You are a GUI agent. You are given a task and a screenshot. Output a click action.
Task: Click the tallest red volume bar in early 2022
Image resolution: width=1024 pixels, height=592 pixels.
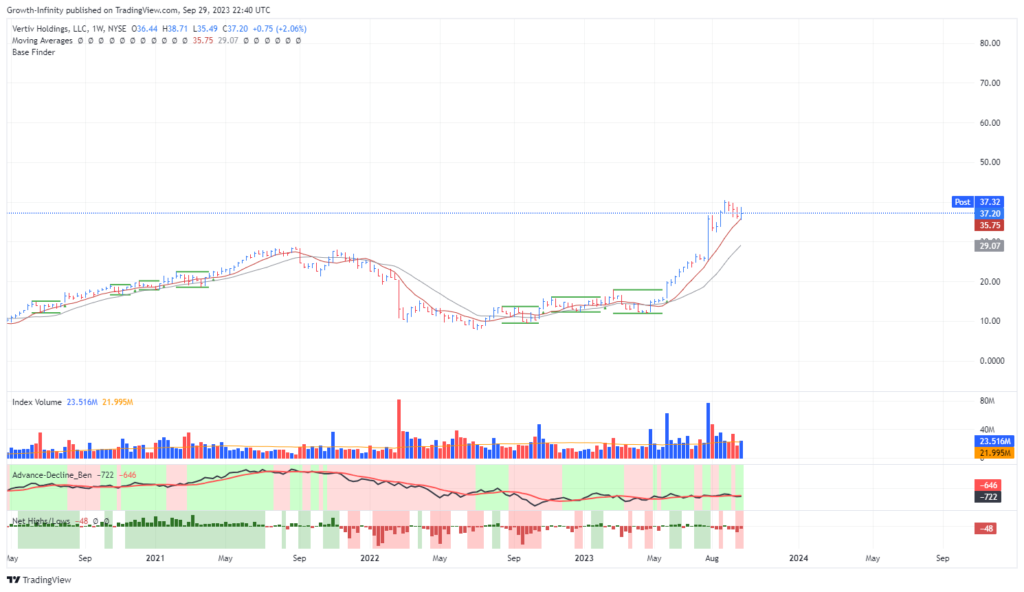pyautogui.click(x=400, y=429)
